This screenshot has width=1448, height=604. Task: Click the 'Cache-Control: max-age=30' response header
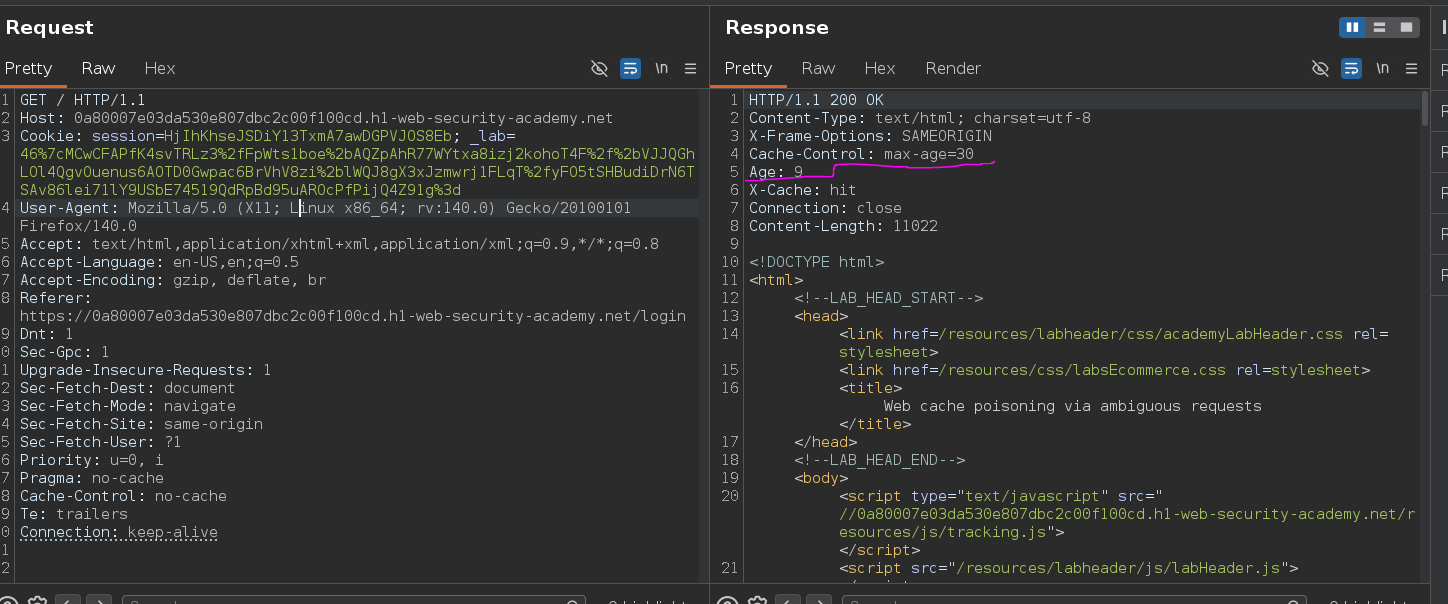[861, 154]
